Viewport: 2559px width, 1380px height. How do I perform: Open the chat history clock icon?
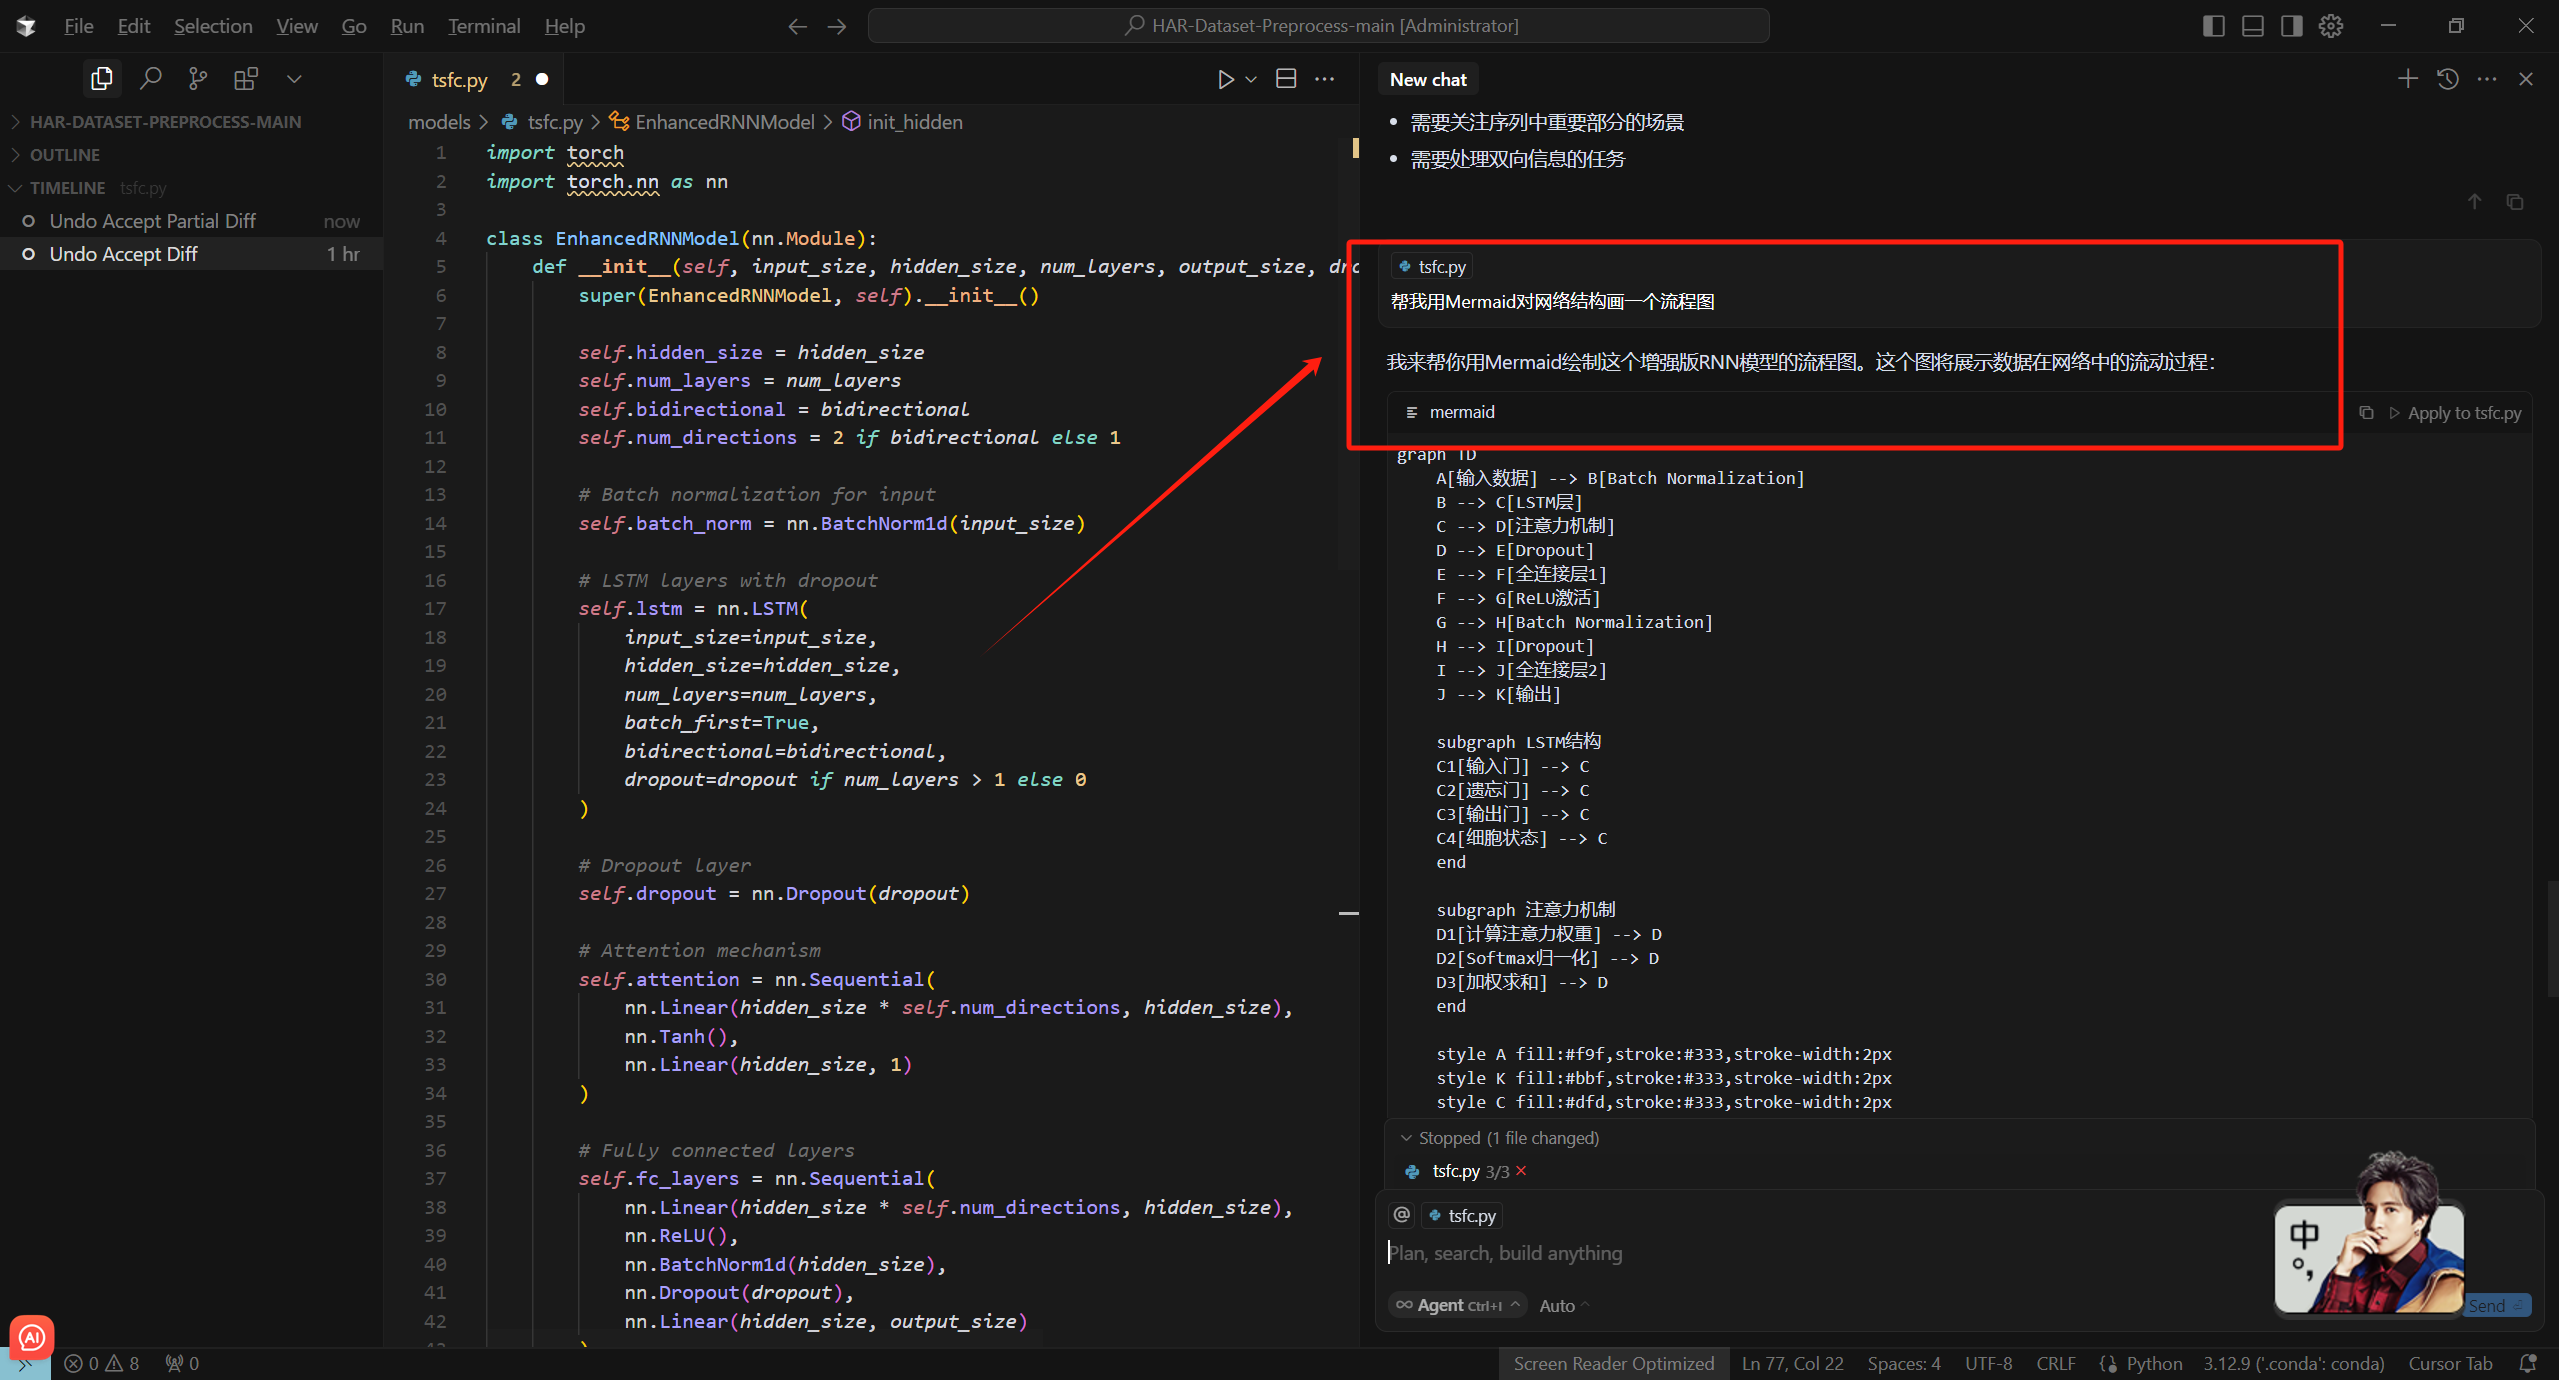point(2448,79)
